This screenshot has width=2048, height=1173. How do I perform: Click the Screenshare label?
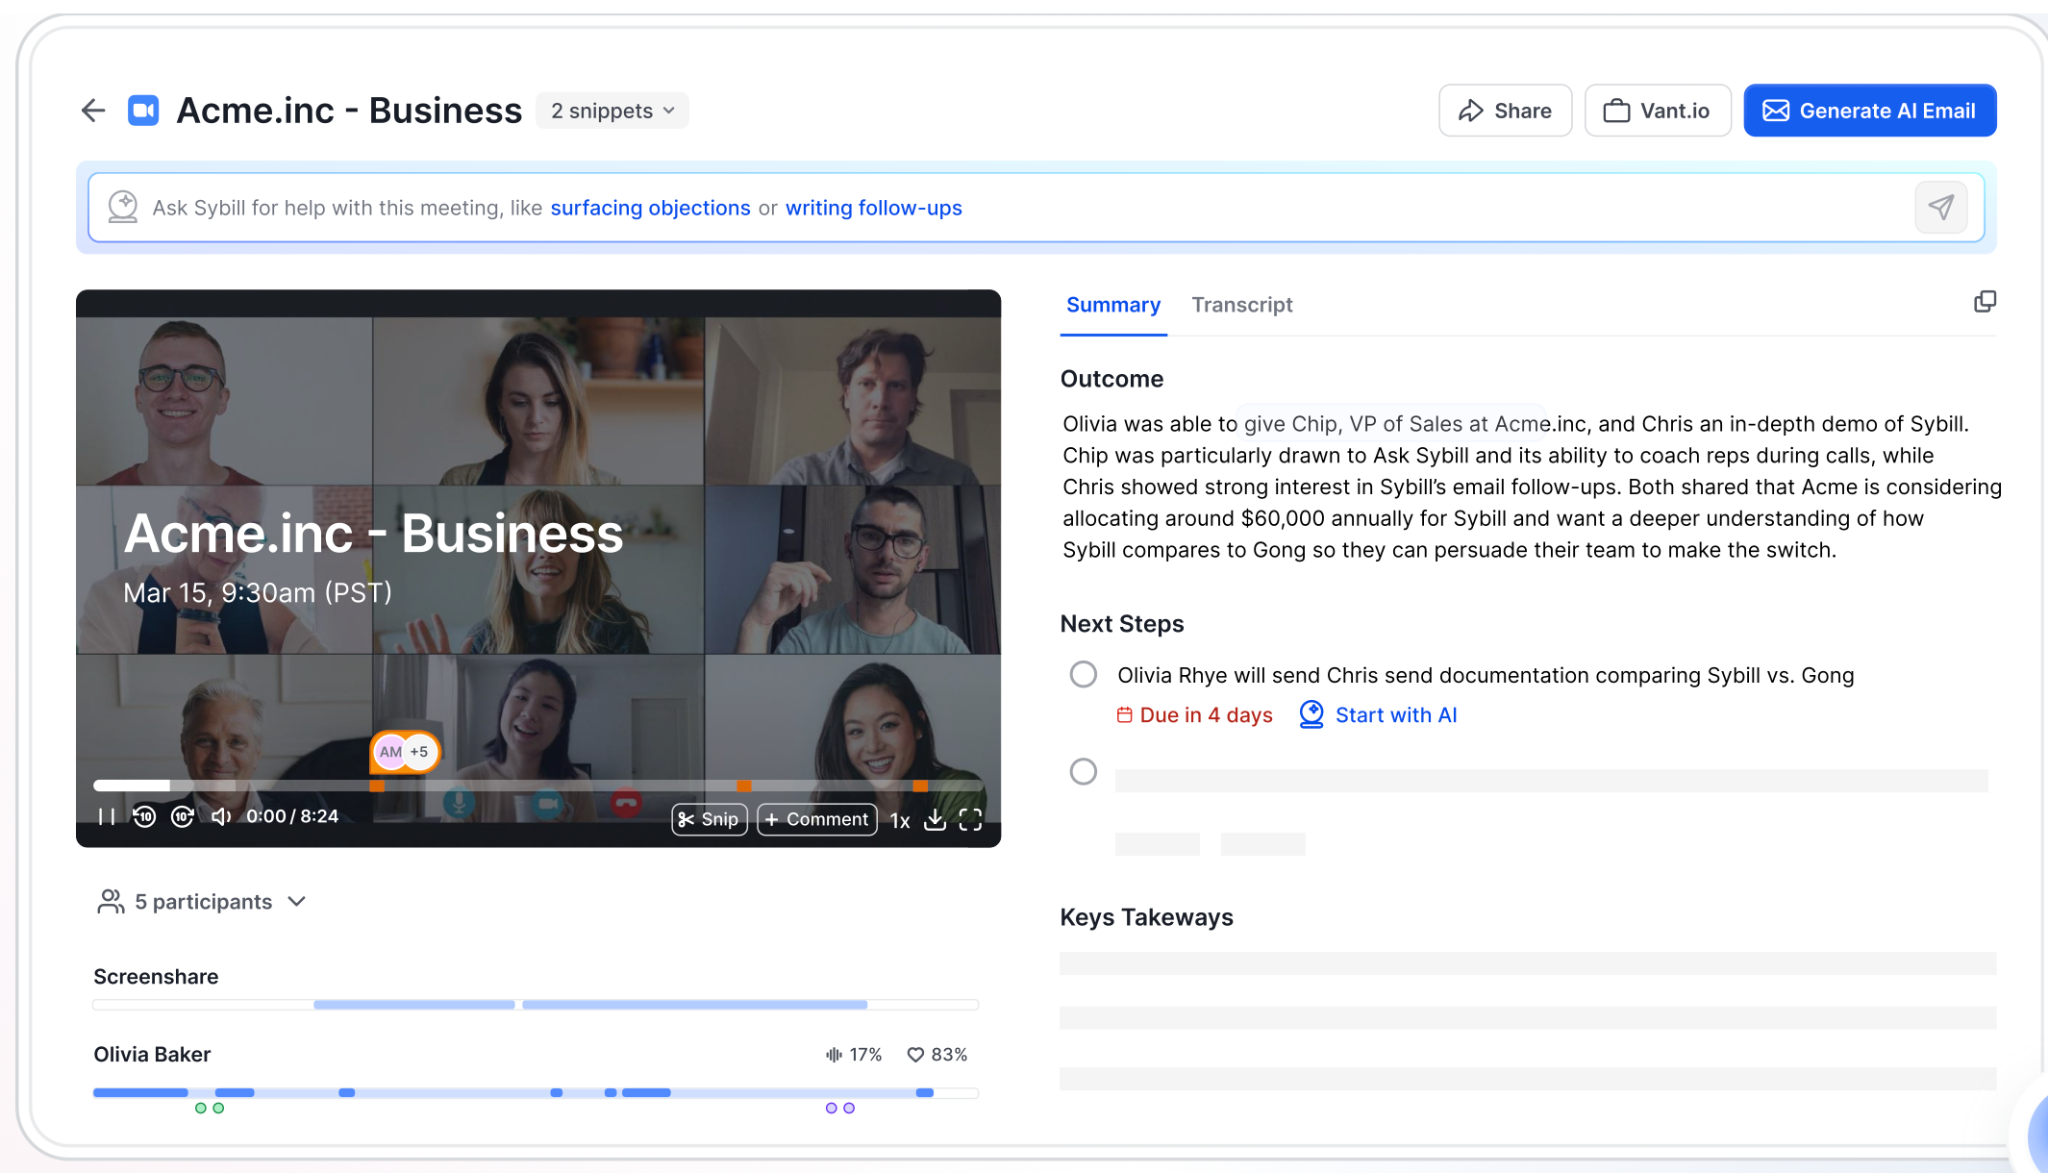point(156,976)
